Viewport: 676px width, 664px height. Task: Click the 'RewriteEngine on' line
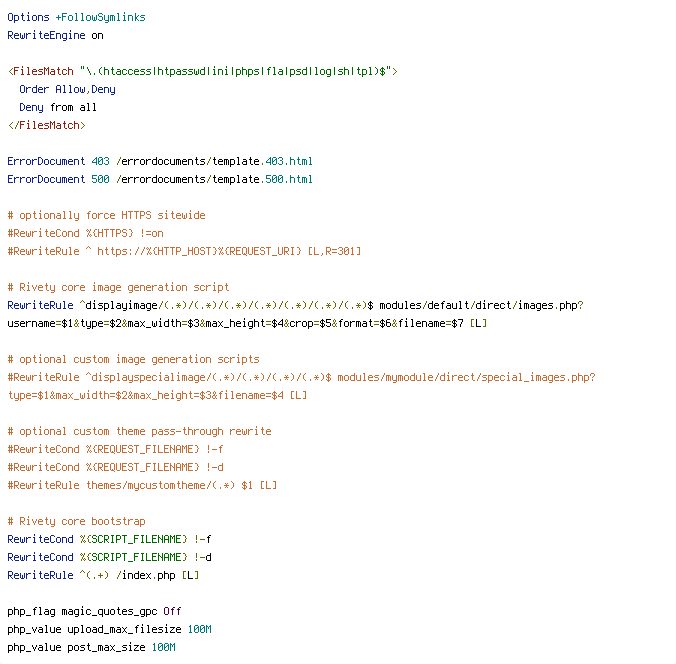(x=55, y=35)
